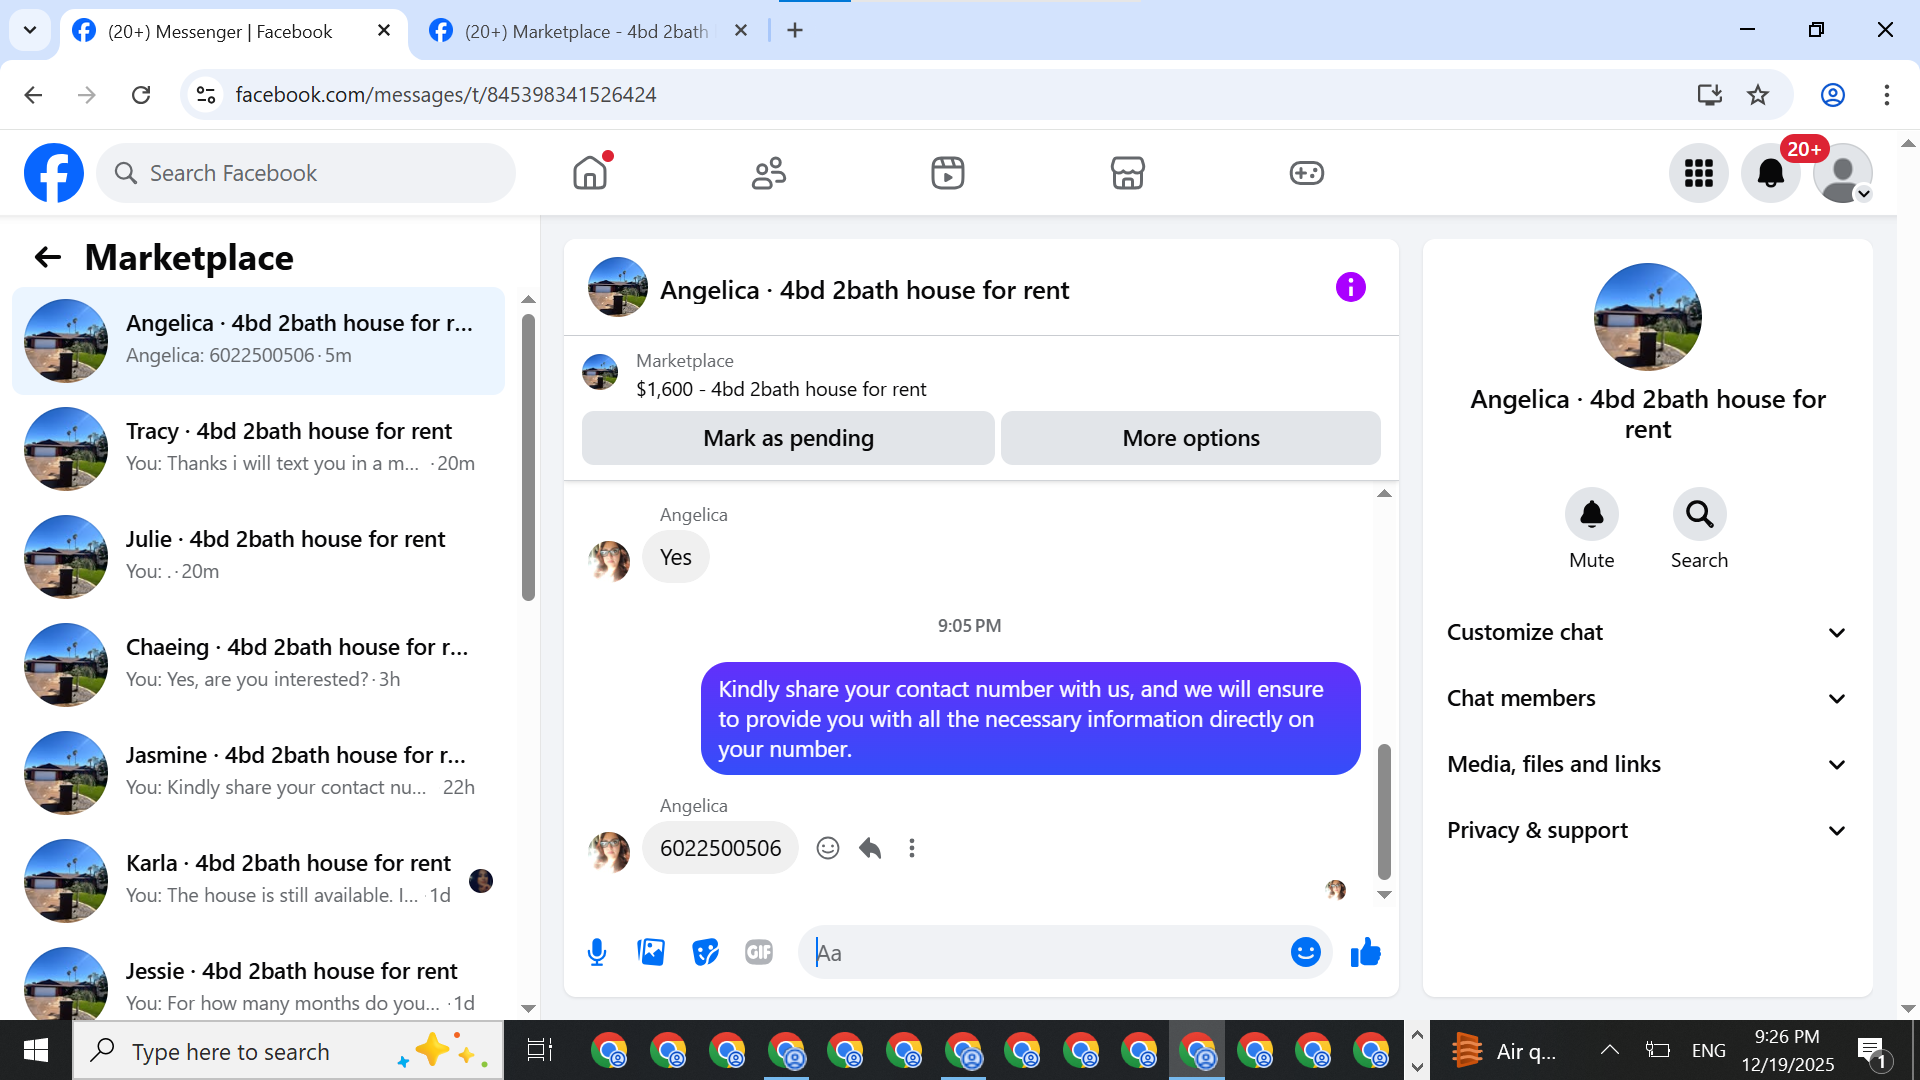Viewport: 1920px width, 1080px height.
Task: Open the GIF picker
Action: [759, 952]
